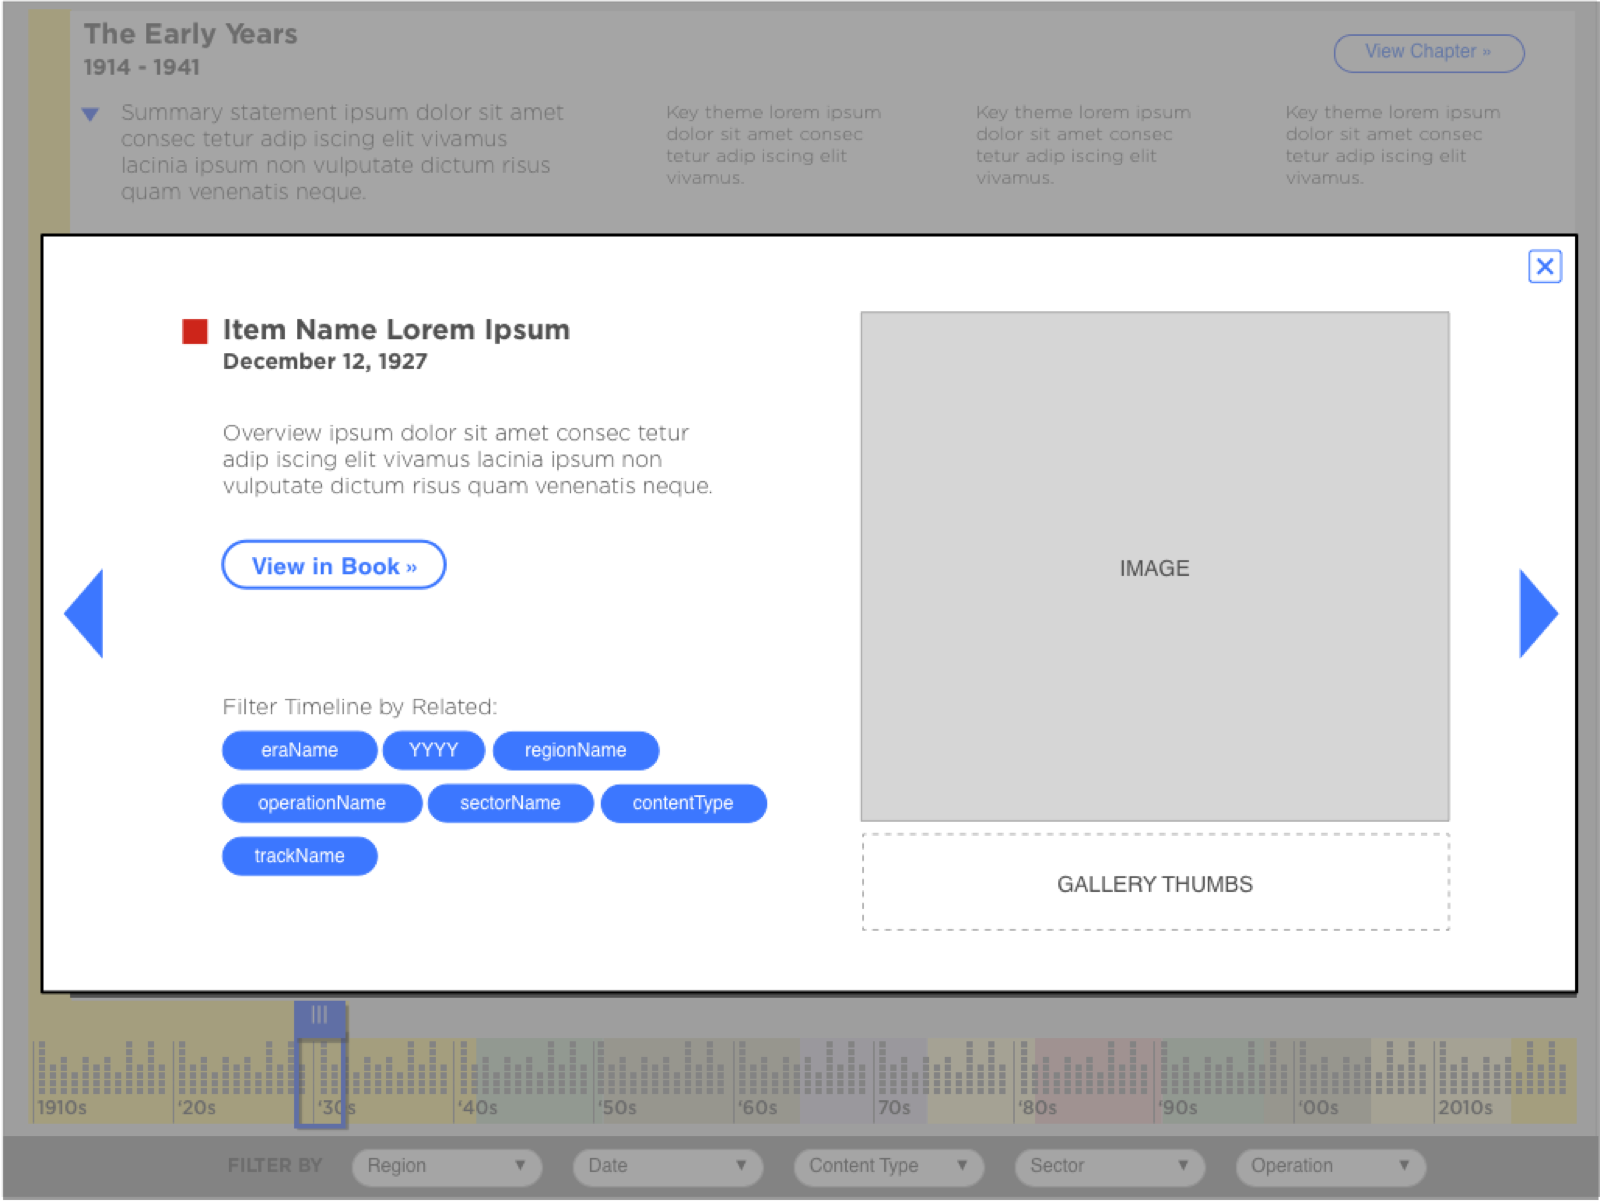This screenshot has width=1600, height=1202.
Task: Click the red item marker square
Action: (x=195, y=331)
